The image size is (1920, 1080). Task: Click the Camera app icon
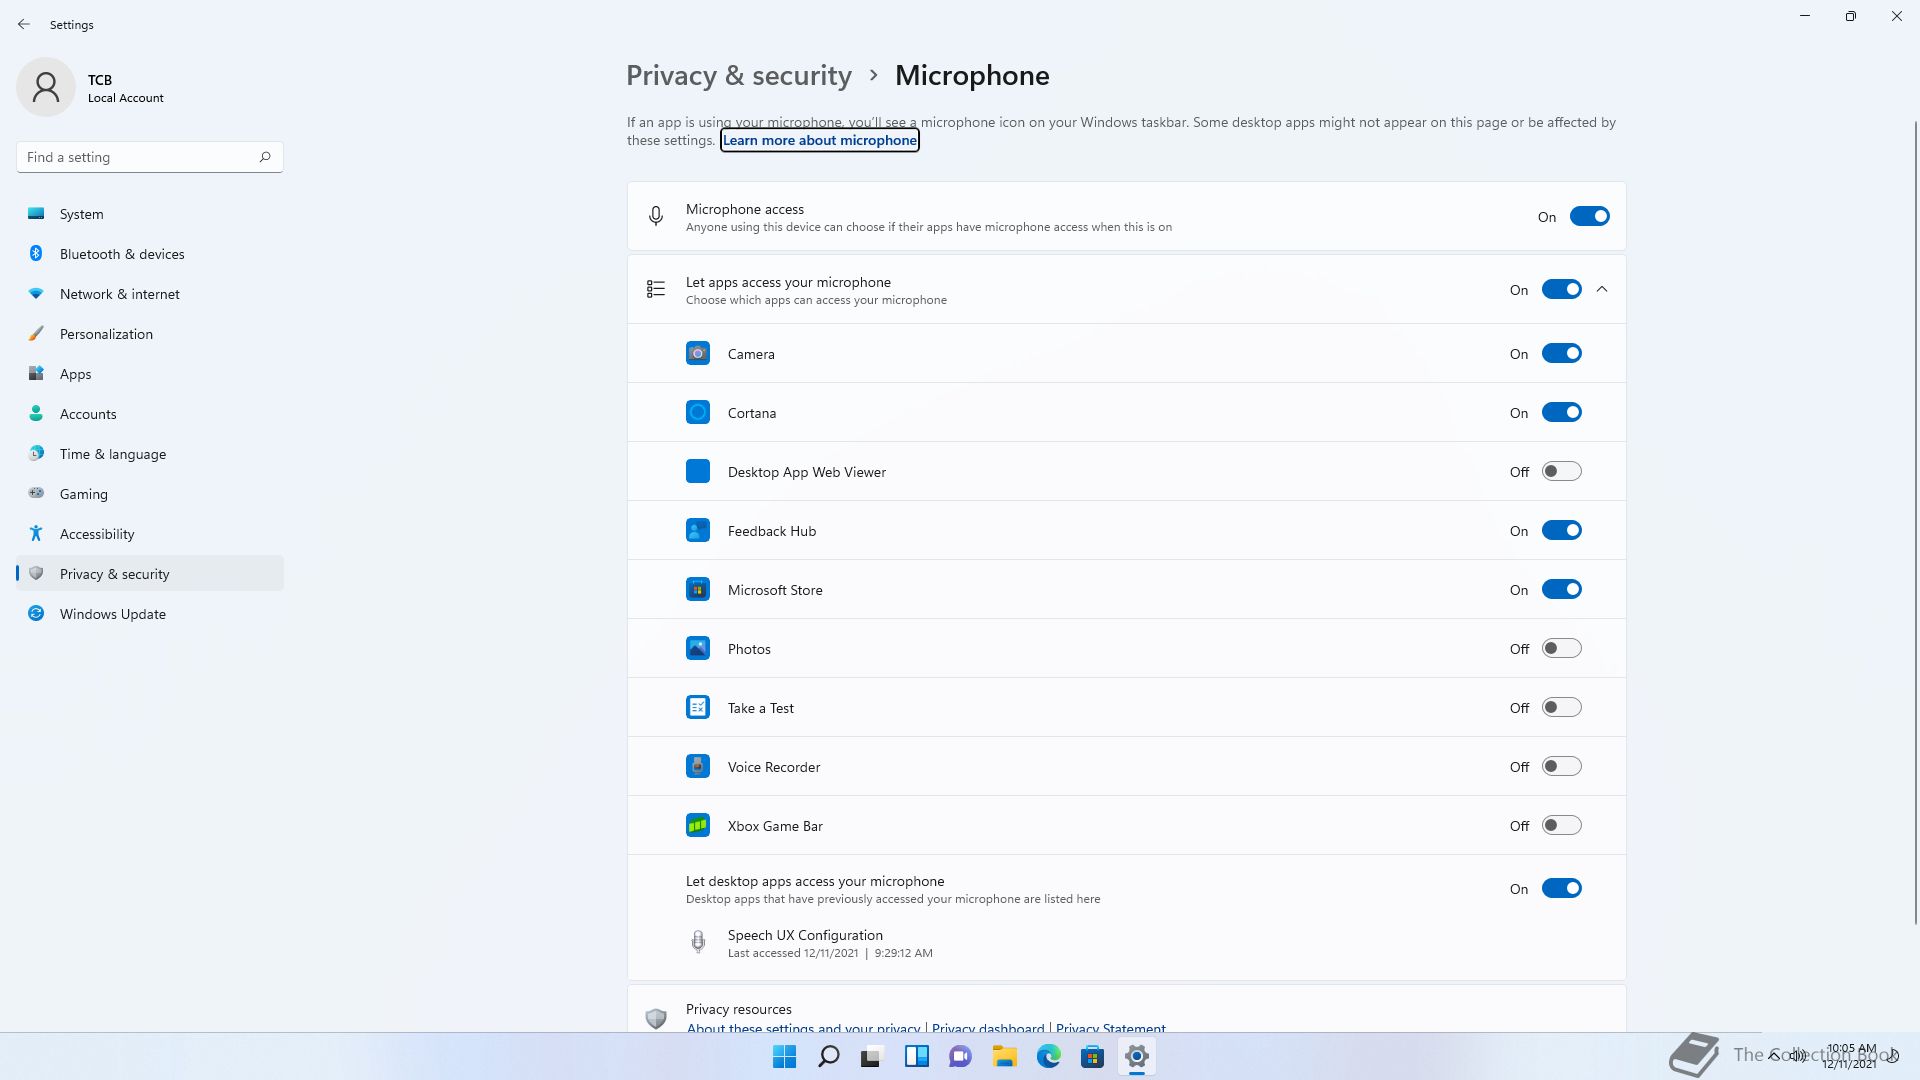click(x=698, y=353)
